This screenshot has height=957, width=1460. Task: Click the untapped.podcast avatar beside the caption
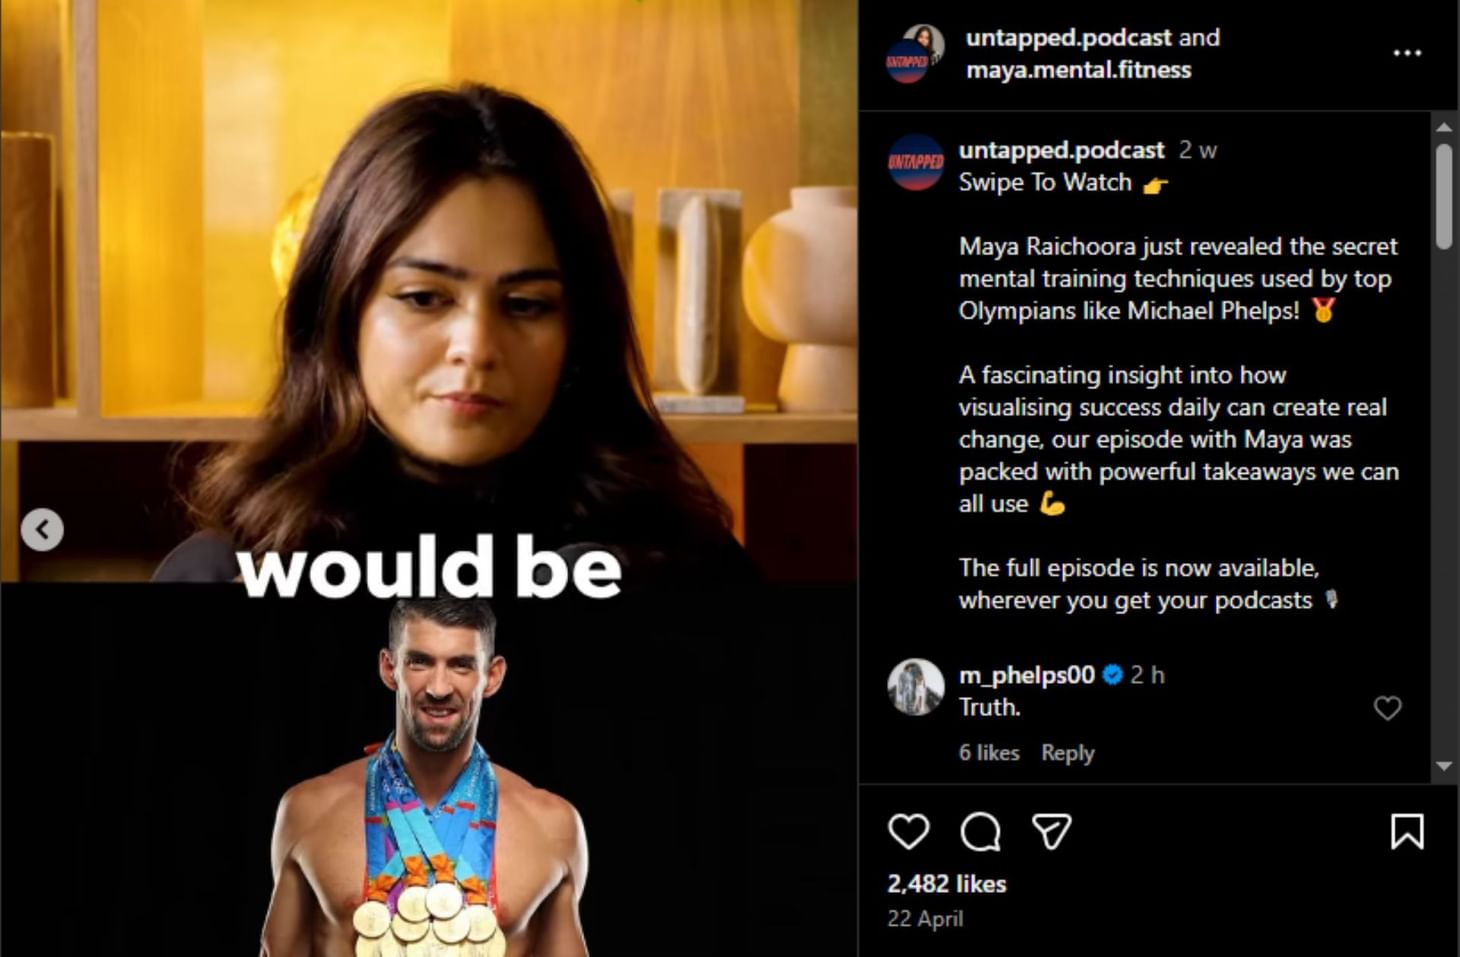click(915, 162)
